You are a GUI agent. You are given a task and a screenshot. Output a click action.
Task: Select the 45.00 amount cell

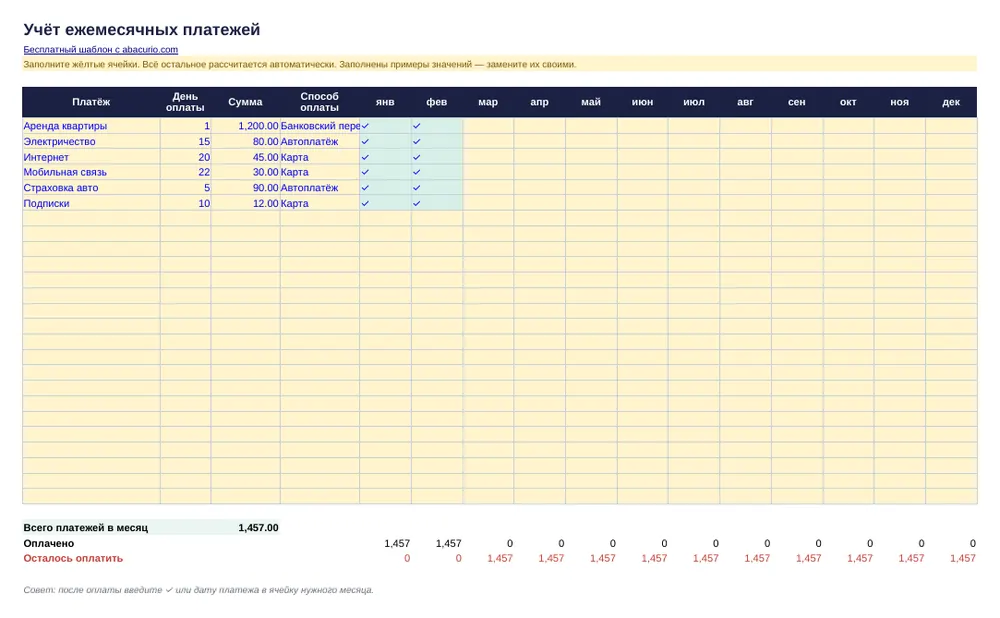246,157
